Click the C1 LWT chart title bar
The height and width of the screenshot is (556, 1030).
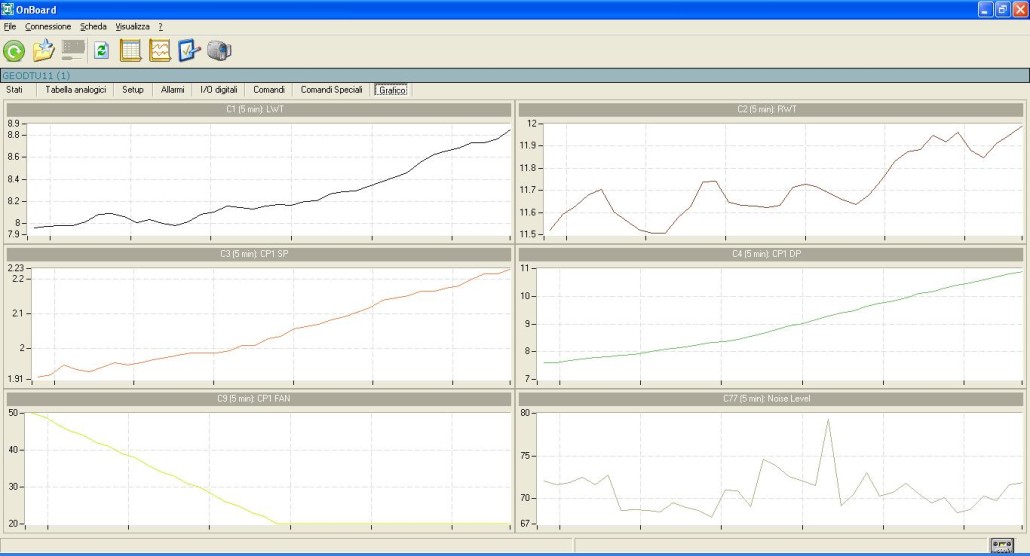(258, 109)
